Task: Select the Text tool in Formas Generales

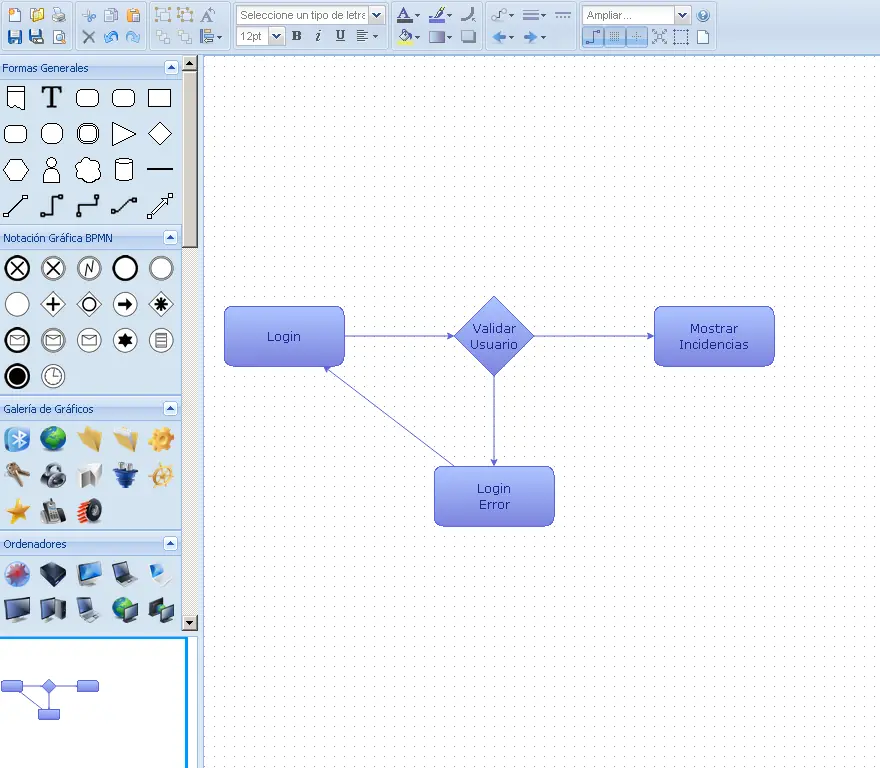Action: [x=51, y=97]
